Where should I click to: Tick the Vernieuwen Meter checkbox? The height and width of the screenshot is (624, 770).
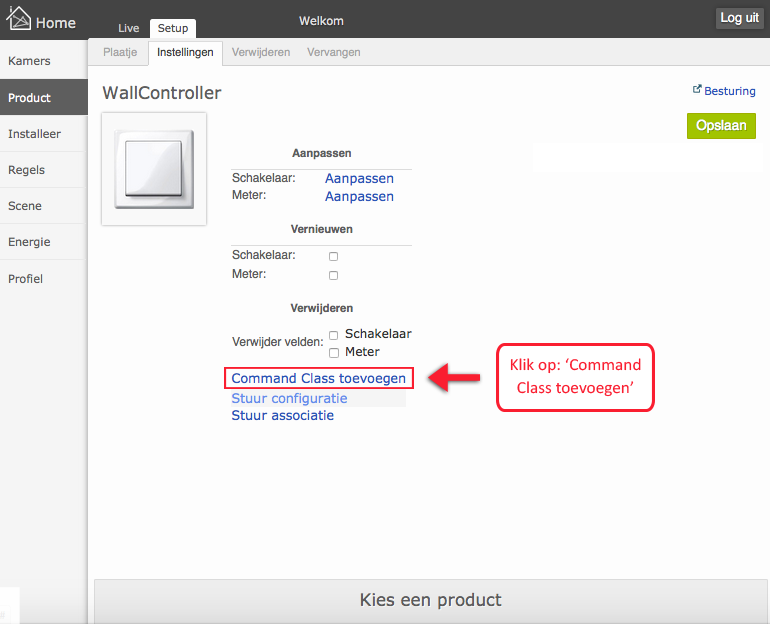click(333, 275)
